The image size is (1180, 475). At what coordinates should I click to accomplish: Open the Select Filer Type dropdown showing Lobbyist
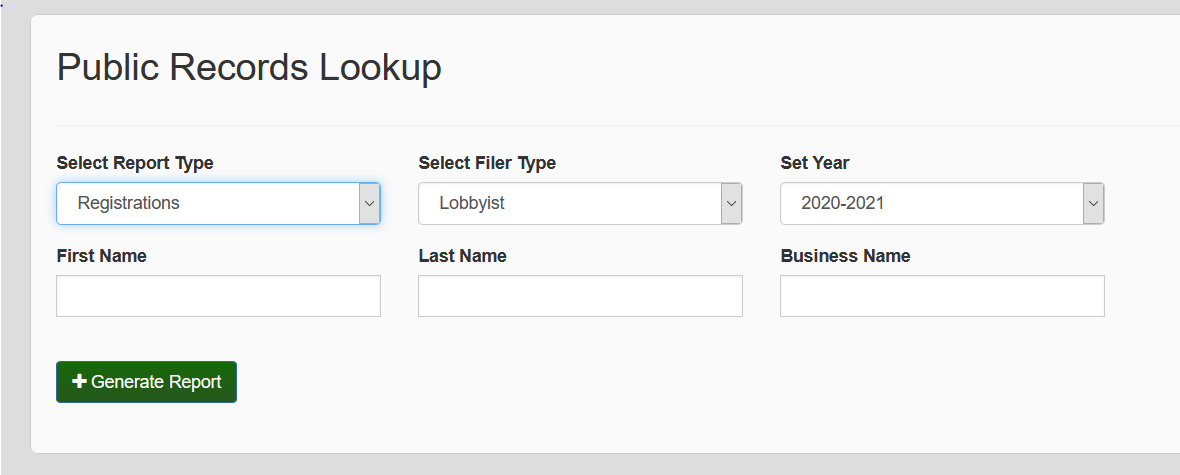(569, 203)
